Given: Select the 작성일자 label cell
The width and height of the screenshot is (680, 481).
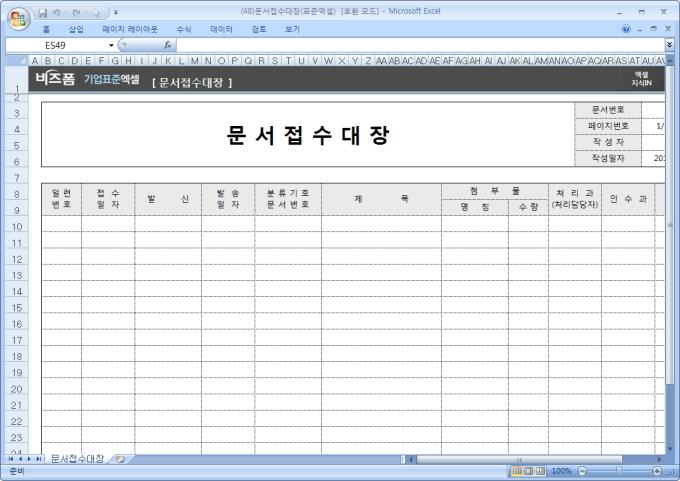Looking at the screenshot, I should 608,158.
